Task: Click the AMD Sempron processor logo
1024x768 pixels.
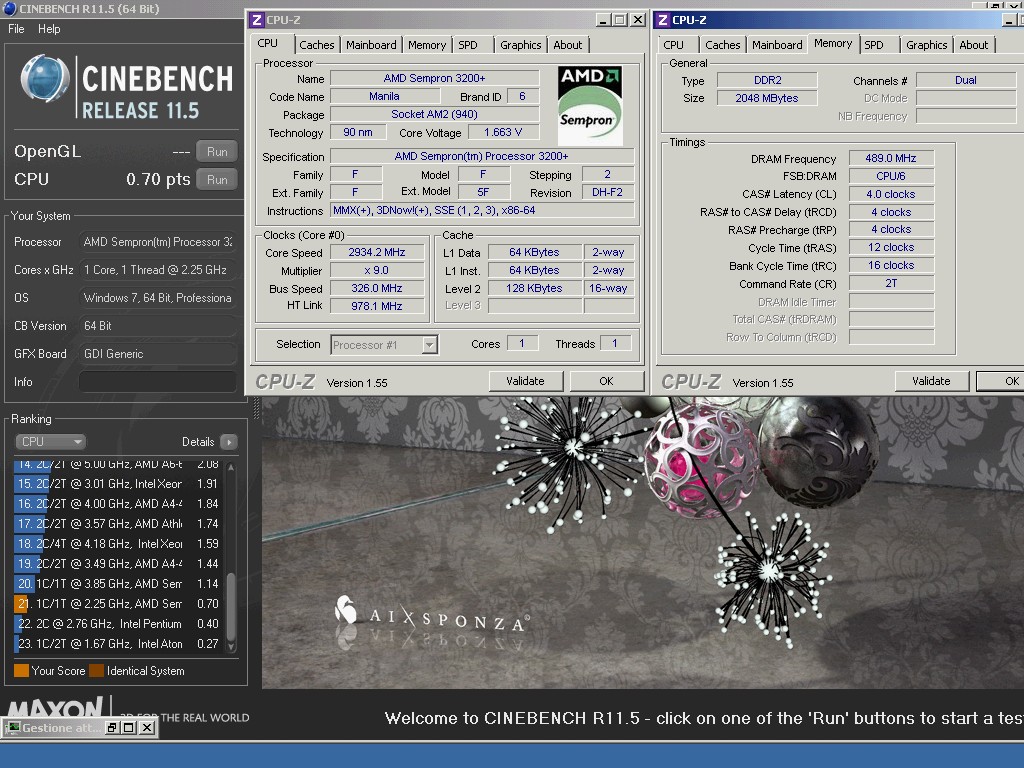Action: click(590, 106)
